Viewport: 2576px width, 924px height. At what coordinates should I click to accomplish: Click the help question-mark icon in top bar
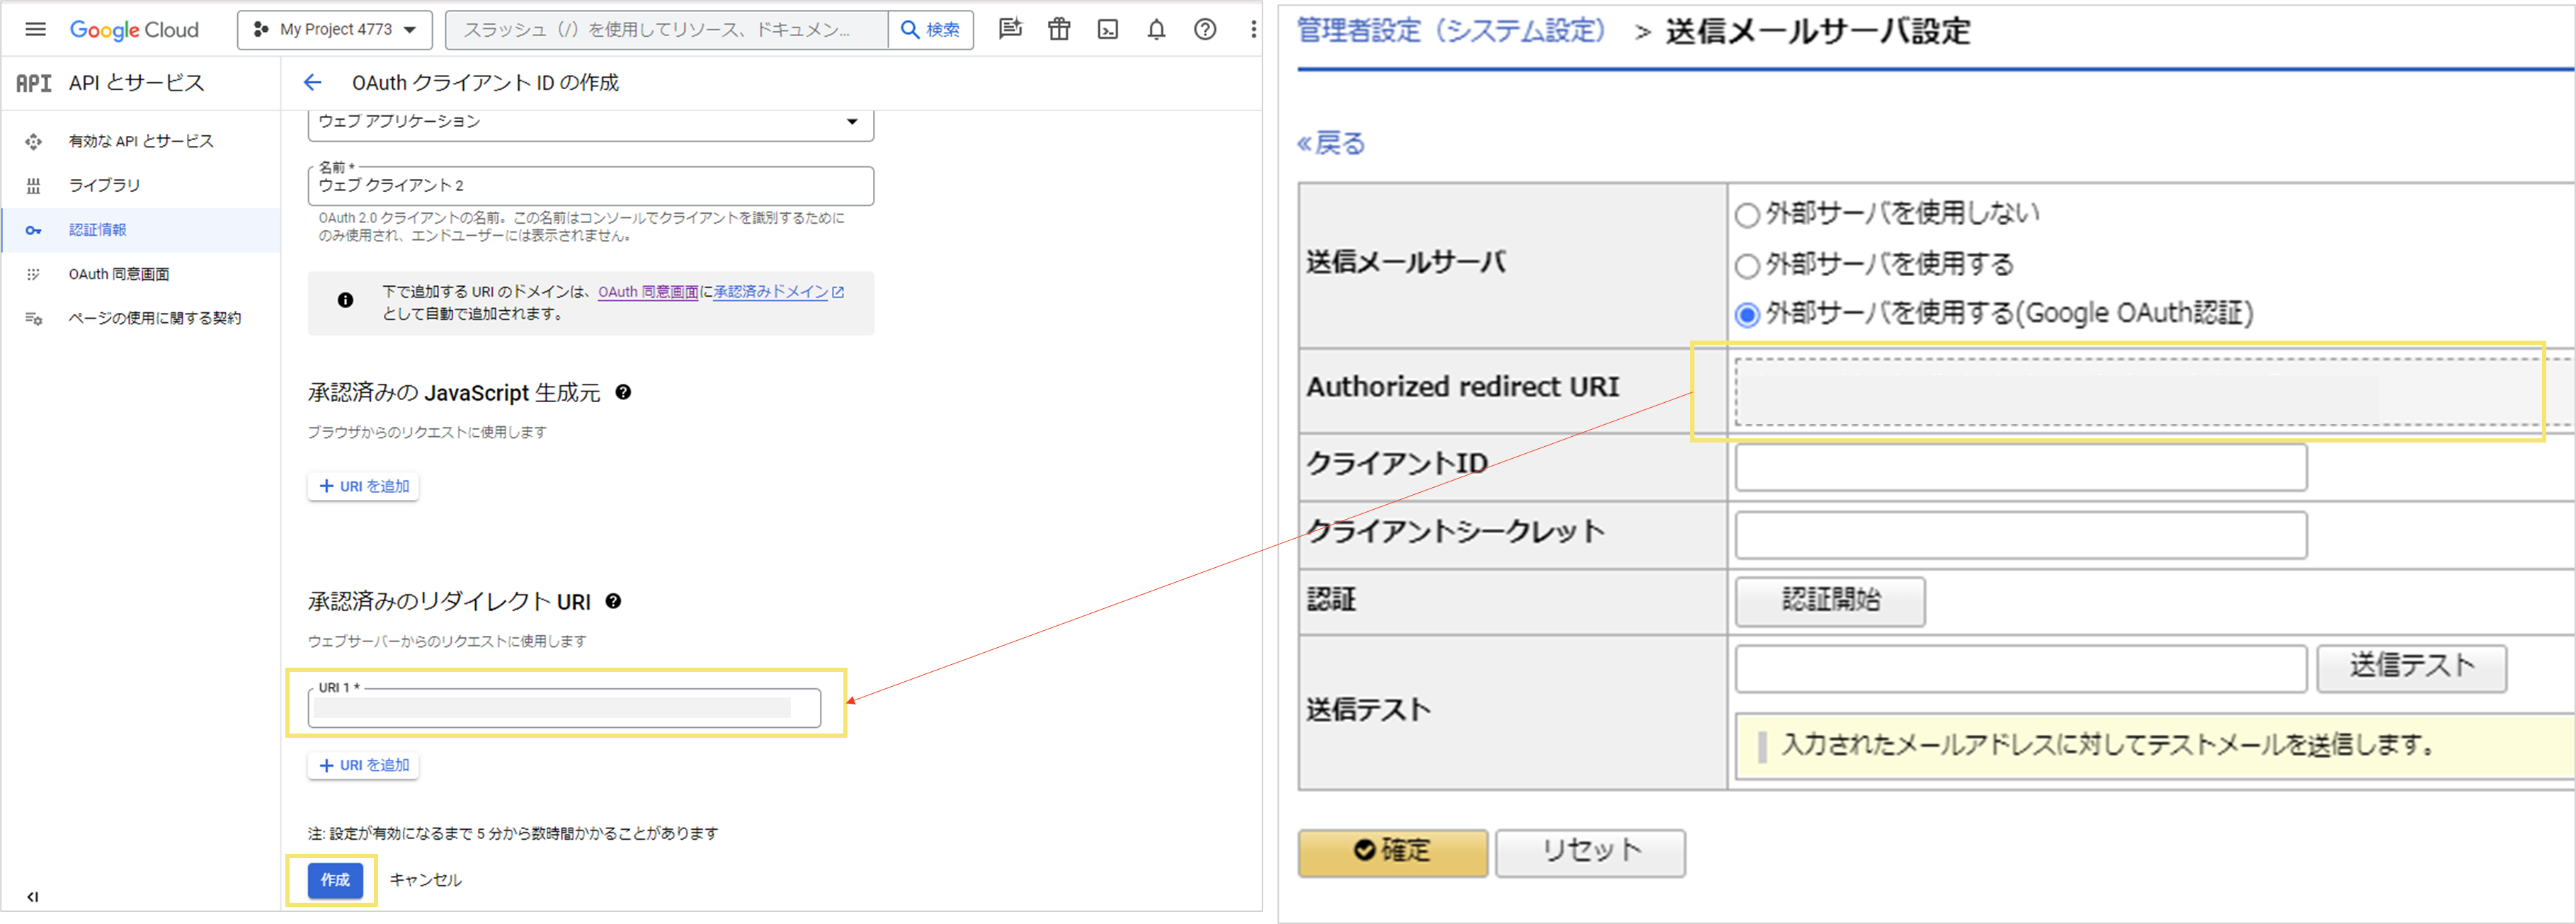click(1205, 29)
